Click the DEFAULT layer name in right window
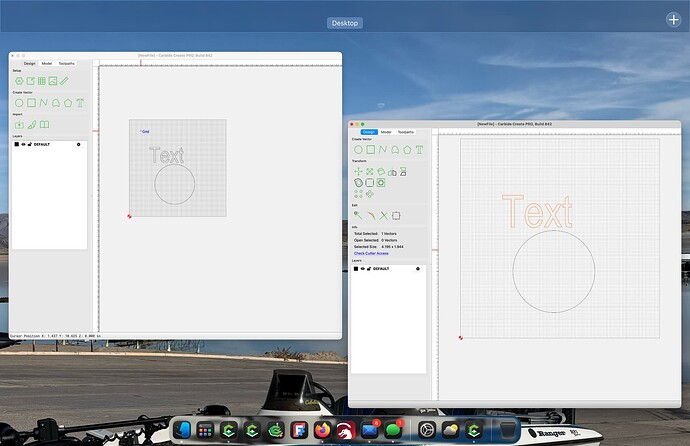Screen dimensions: 690x446 tap(381, 269)
